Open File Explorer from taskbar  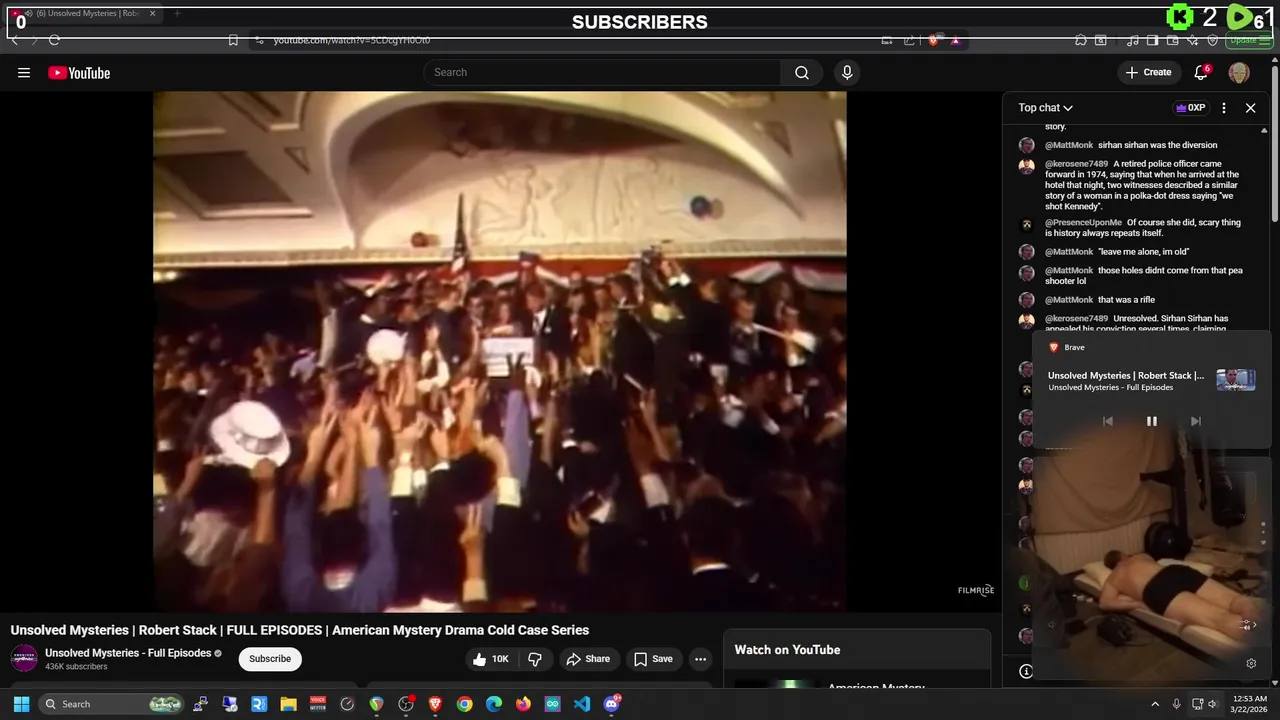[x=288, y=704]
